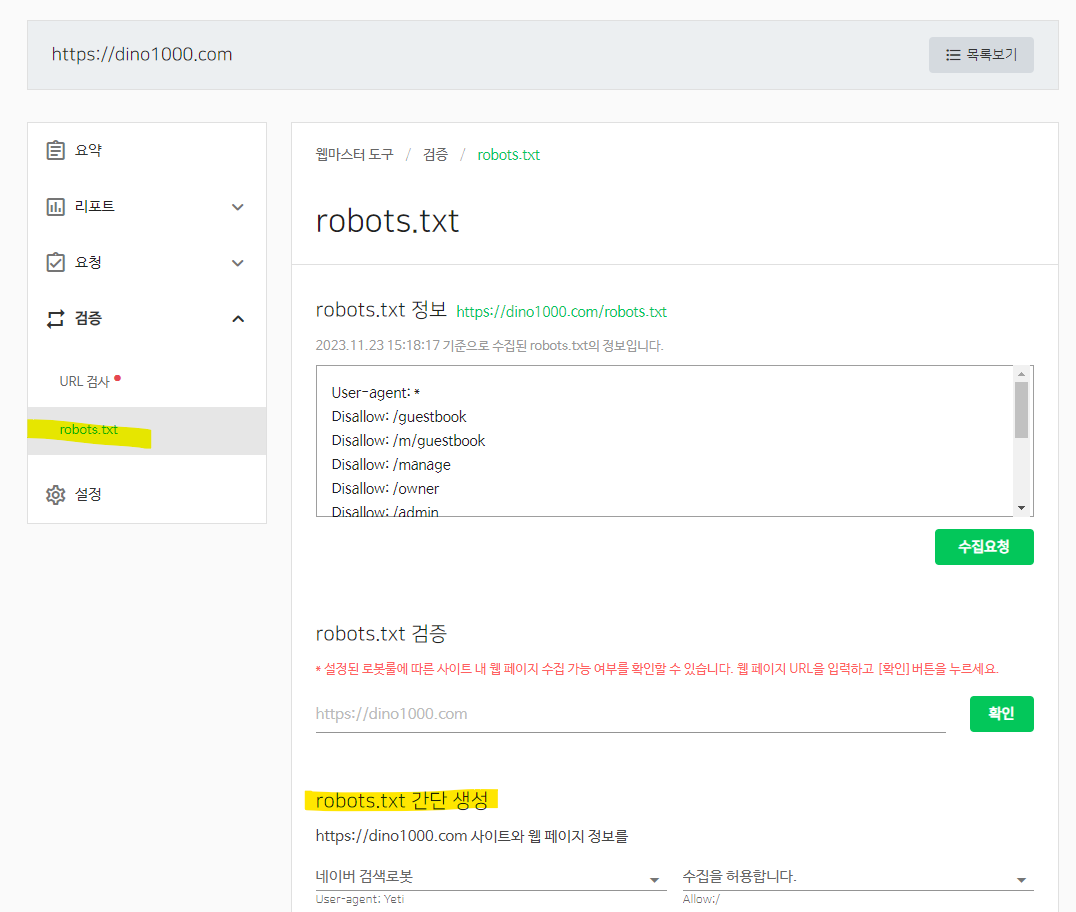Select URL 검사 in the sidebar
The image size is (1076, 912).
click(86, 380)
